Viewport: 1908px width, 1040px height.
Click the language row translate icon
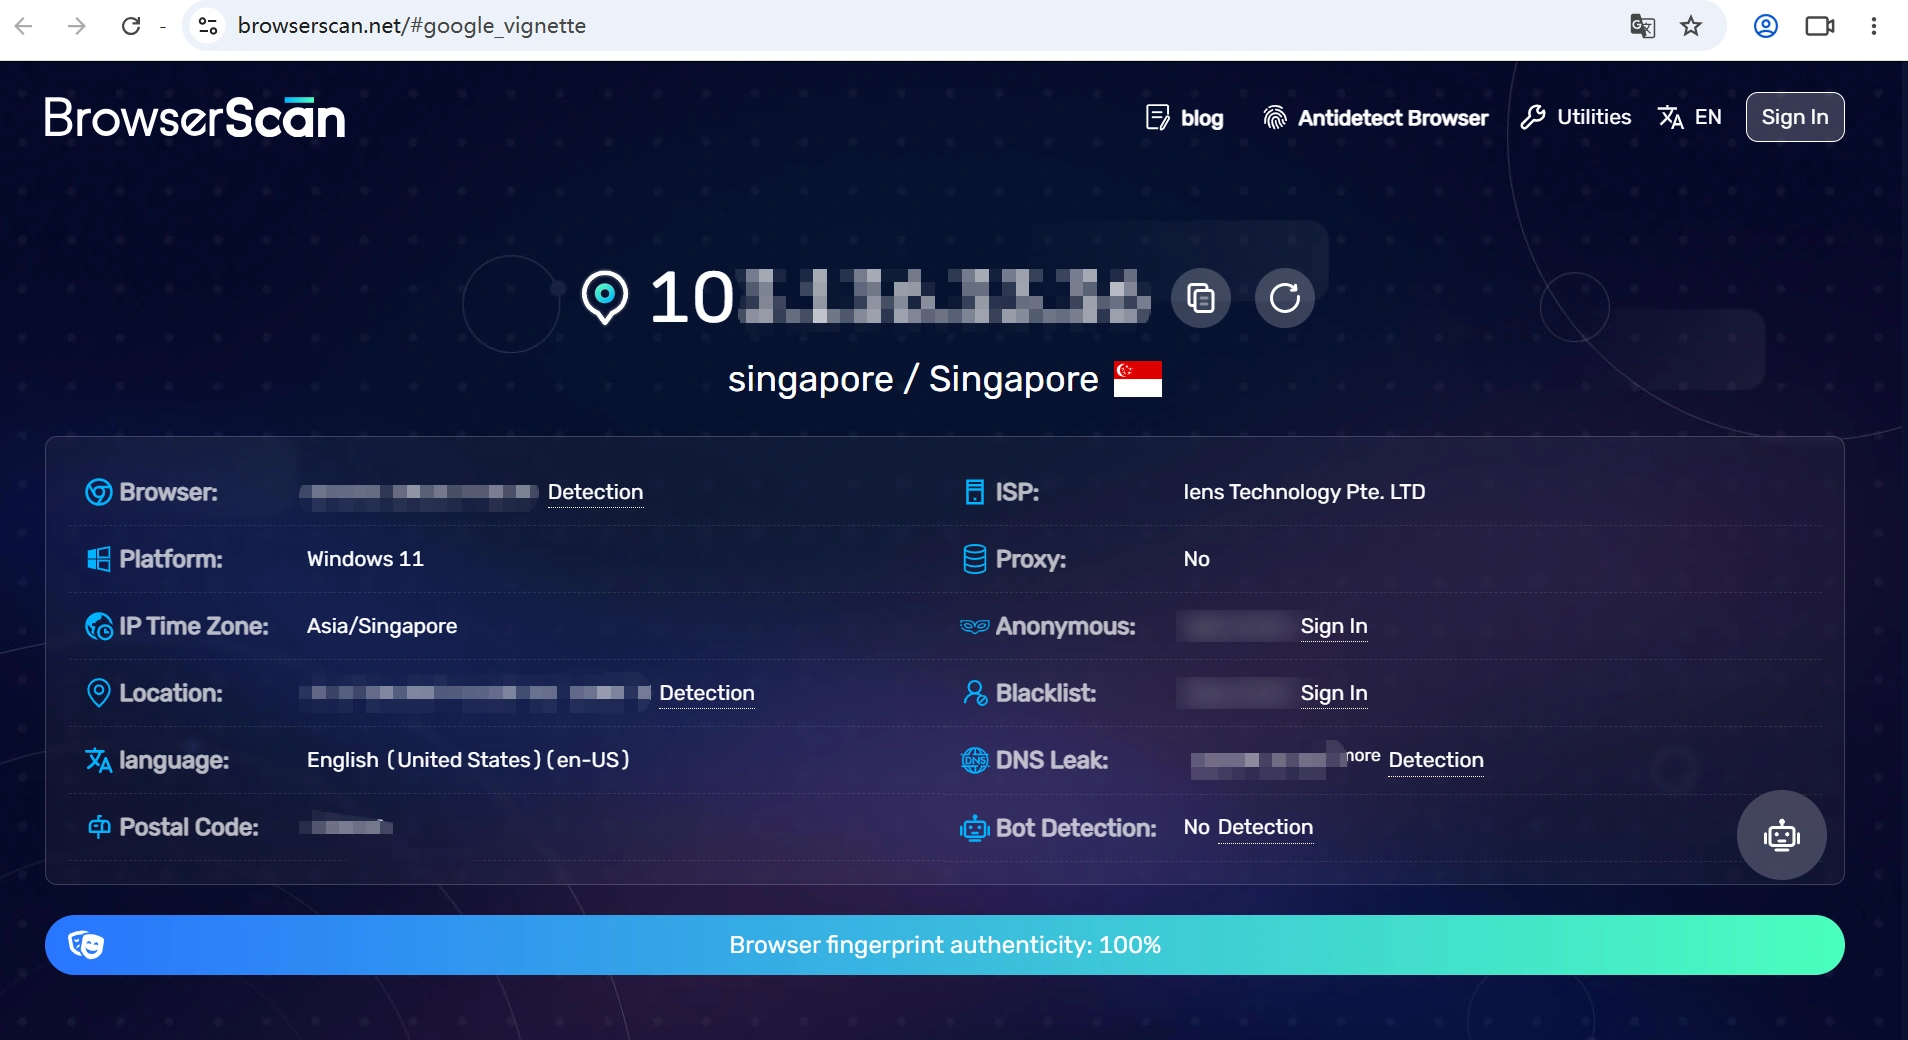98,760
